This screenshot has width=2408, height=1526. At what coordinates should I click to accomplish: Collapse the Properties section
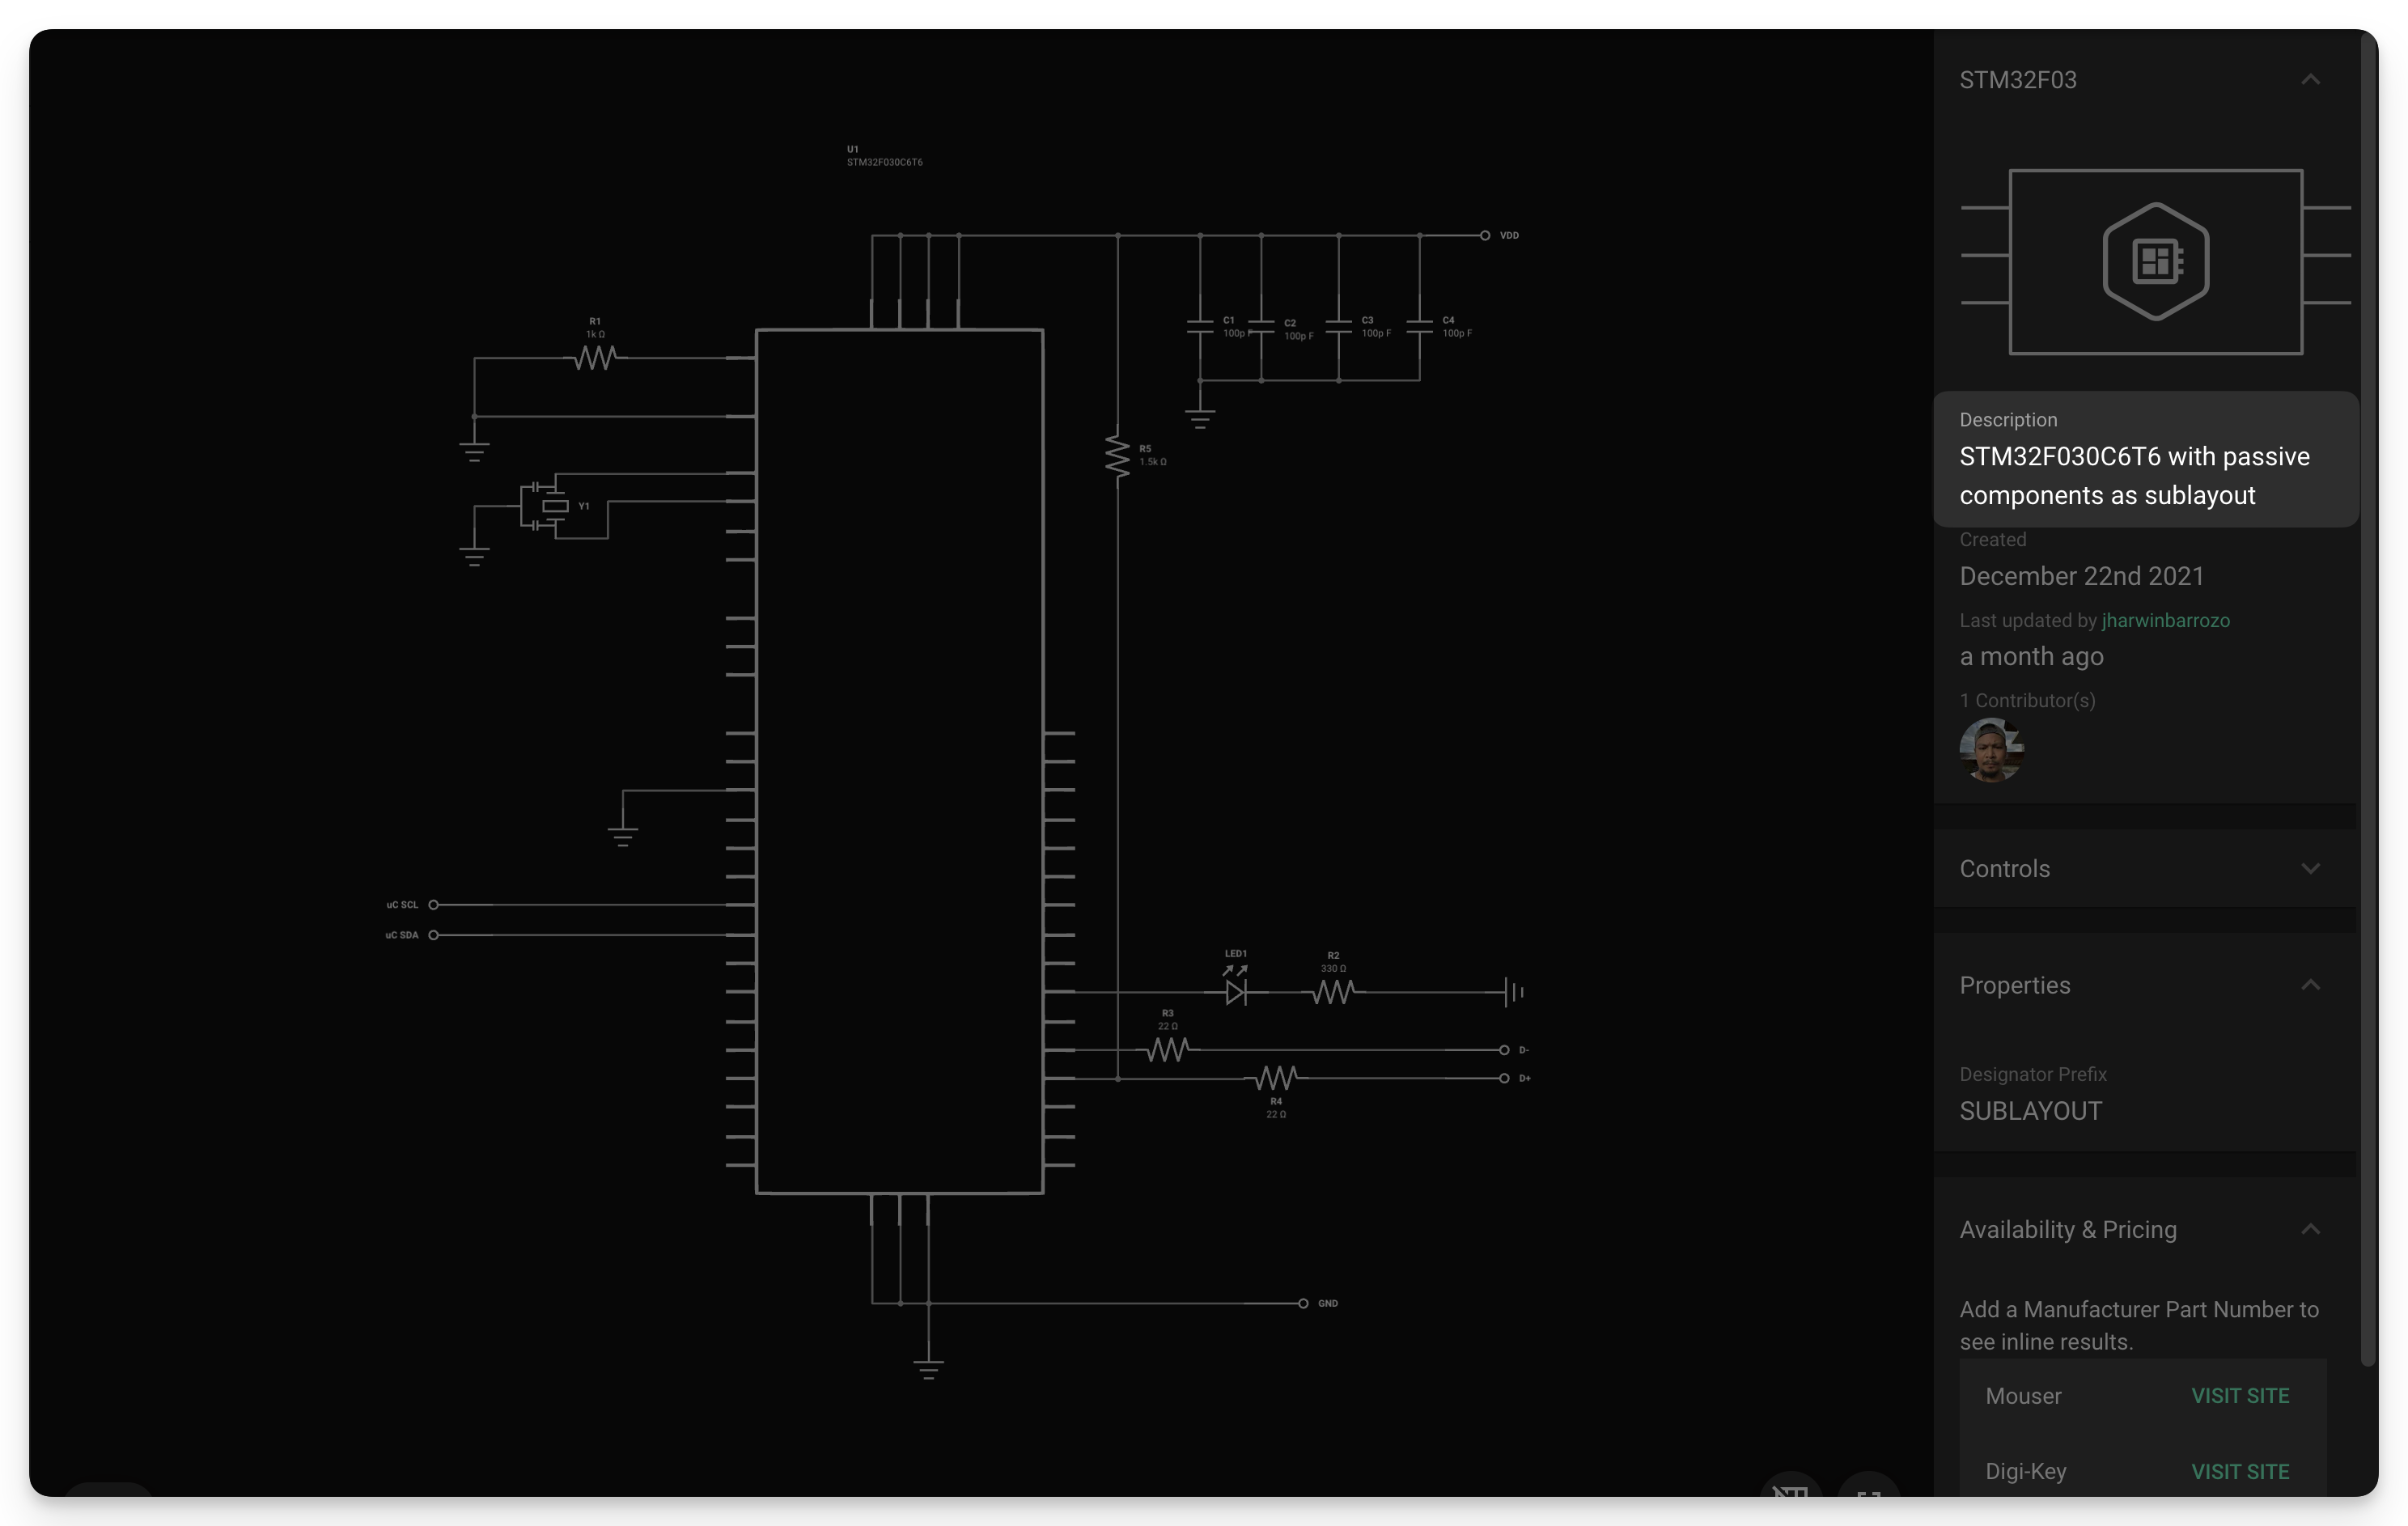click(x=2309, y=985)
